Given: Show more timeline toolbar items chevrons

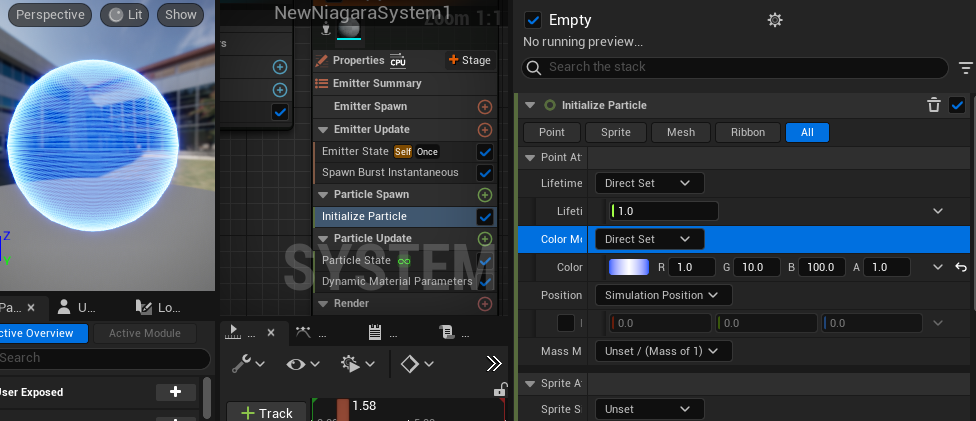Looking at the screenshot, I should click(494, 364).
